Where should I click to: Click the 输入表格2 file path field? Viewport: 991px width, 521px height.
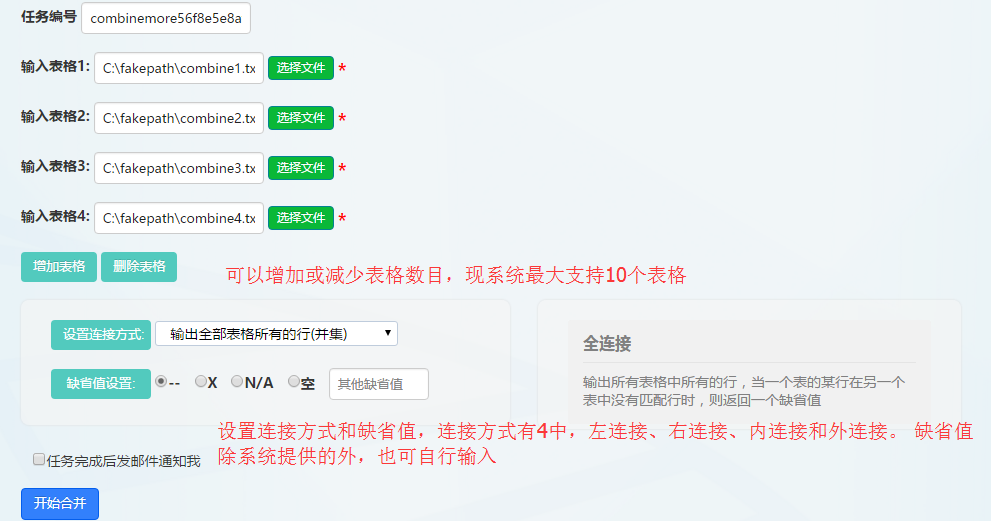click(x=179, y=118)
